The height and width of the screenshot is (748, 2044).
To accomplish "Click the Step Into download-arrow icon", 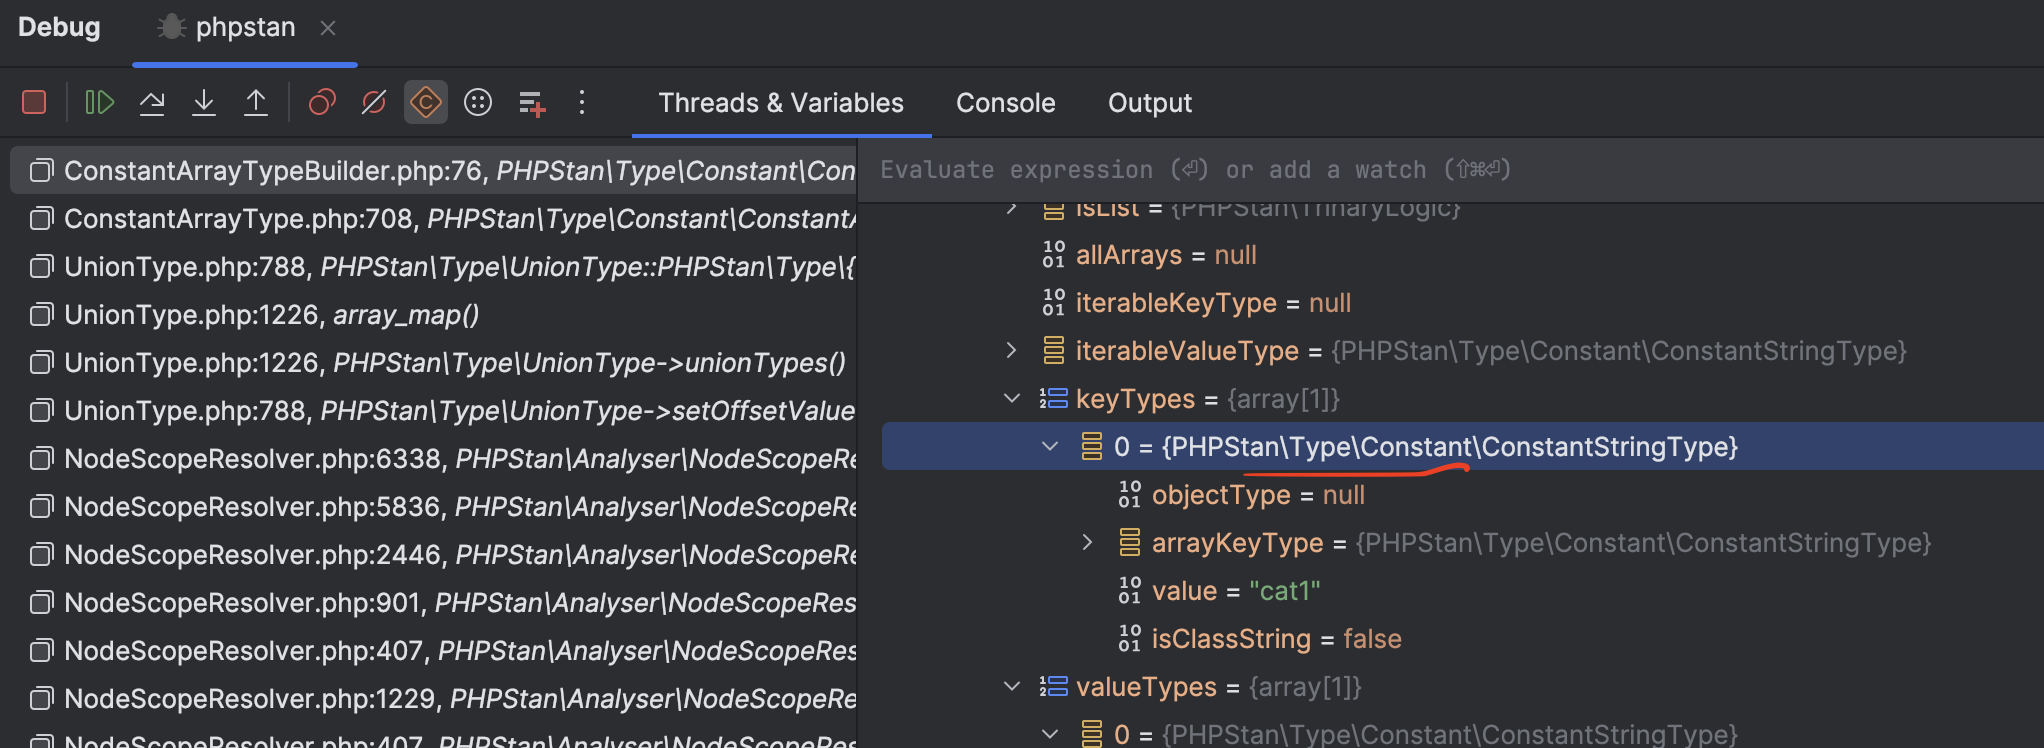I will pos(204,102).
